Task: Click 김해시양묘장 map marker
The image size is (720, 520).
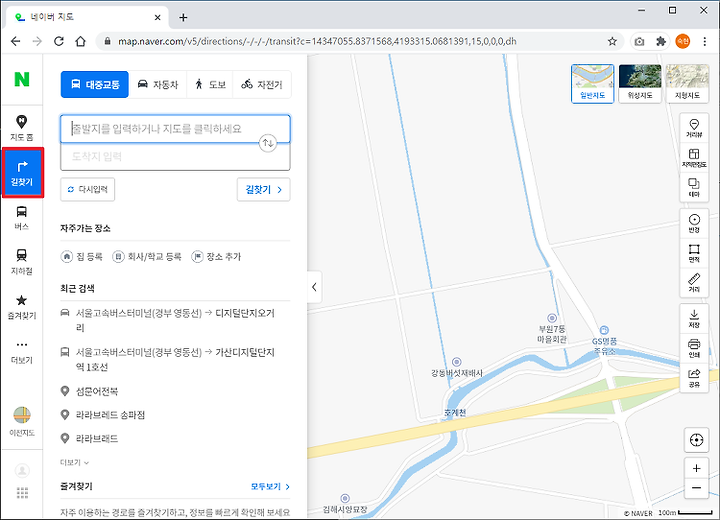Action: pos(345,498)
